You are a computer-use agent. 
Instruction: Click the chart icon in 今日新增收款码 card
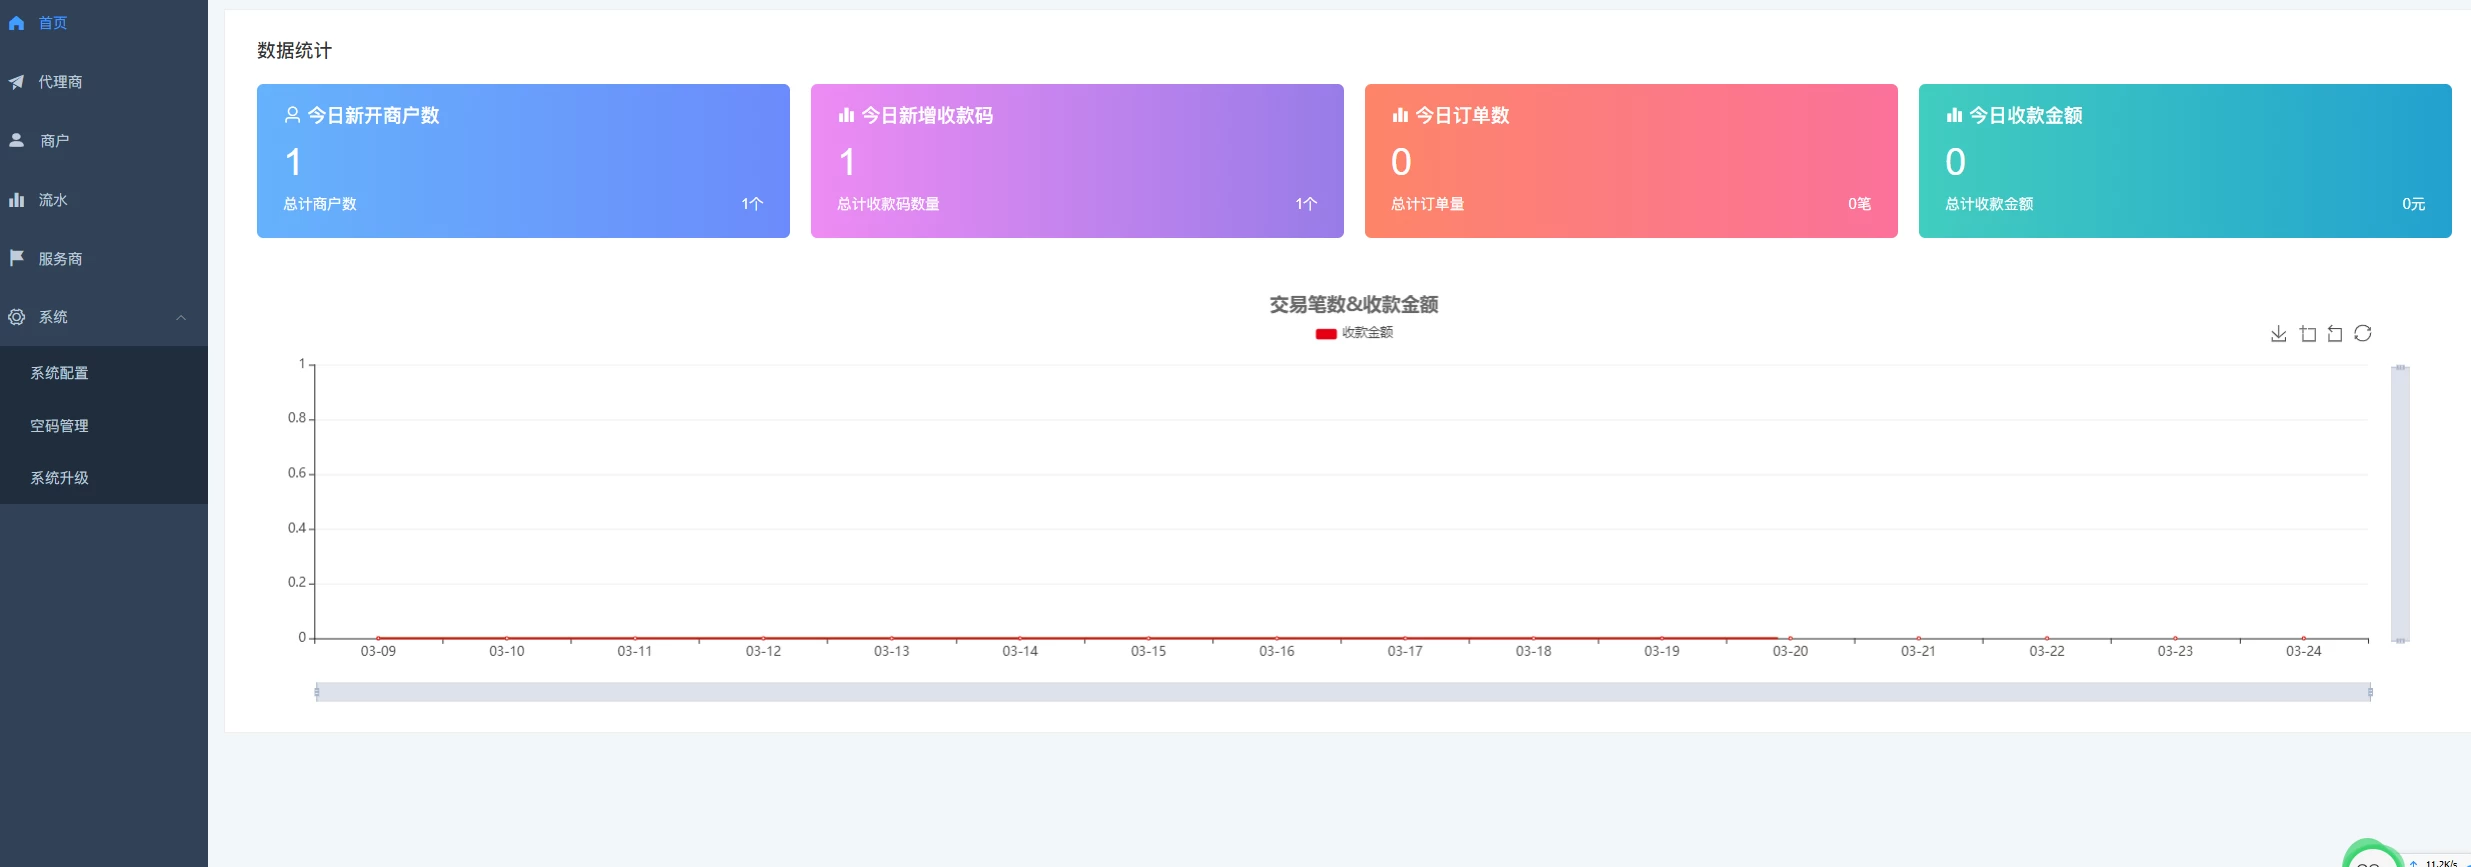click(x=846, y=115)
